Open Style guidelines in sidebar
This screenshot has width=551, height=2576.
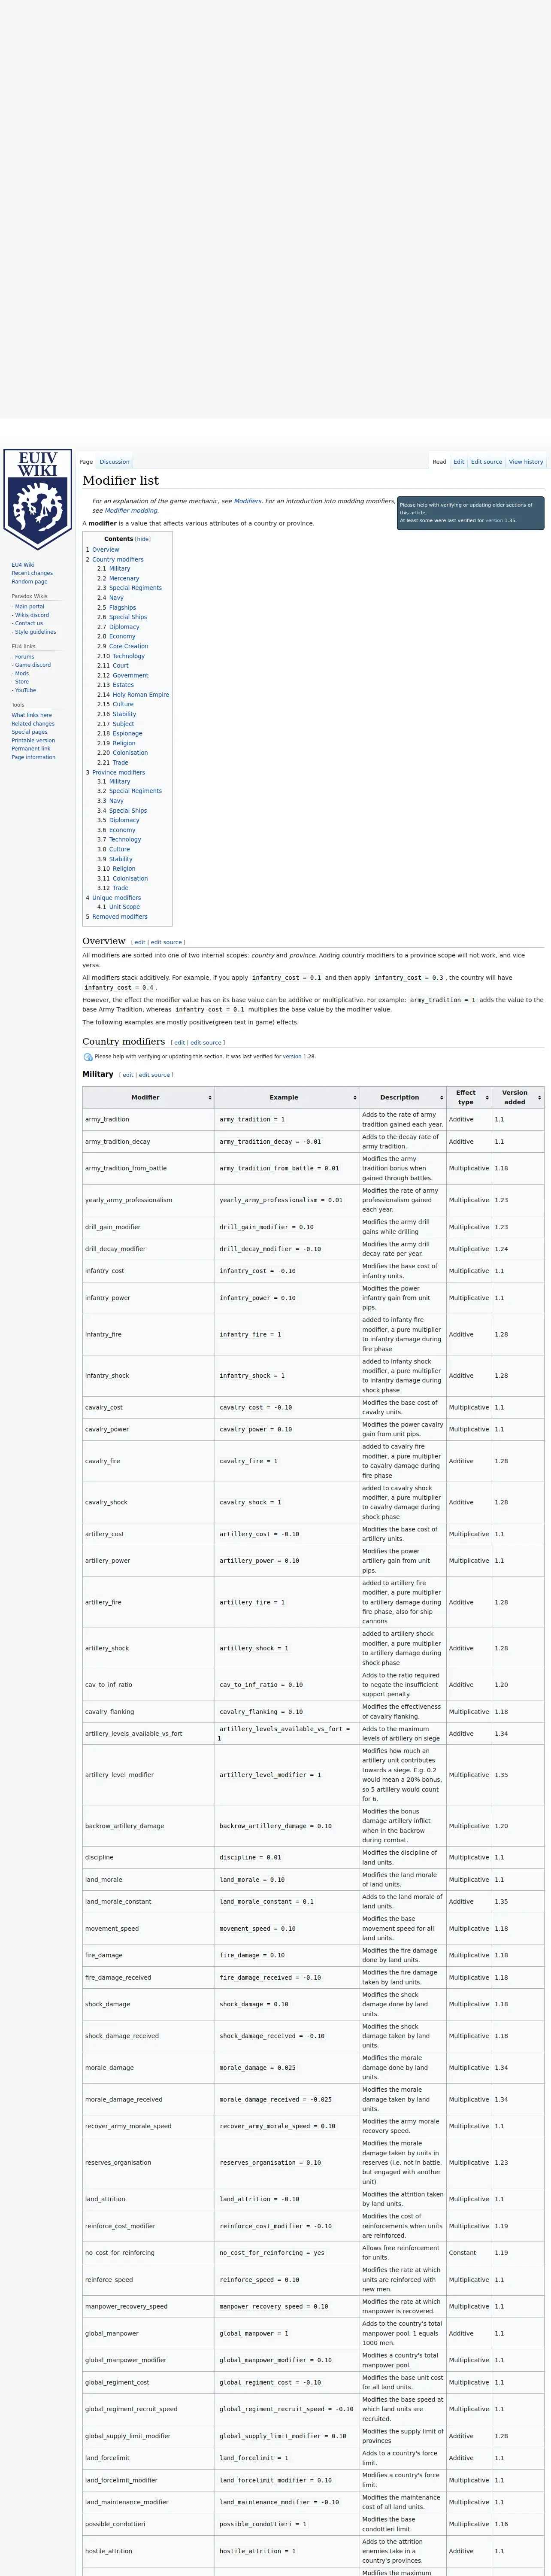click(x=35, y=632)
